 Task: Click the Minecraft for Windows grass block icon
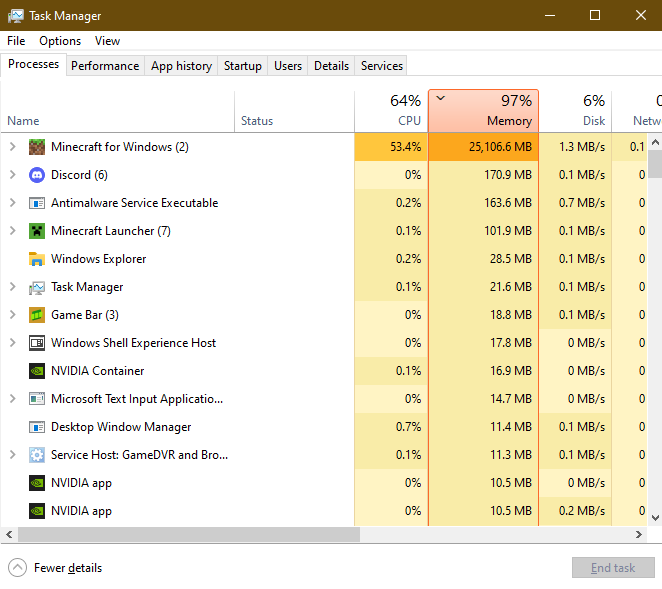37,147
